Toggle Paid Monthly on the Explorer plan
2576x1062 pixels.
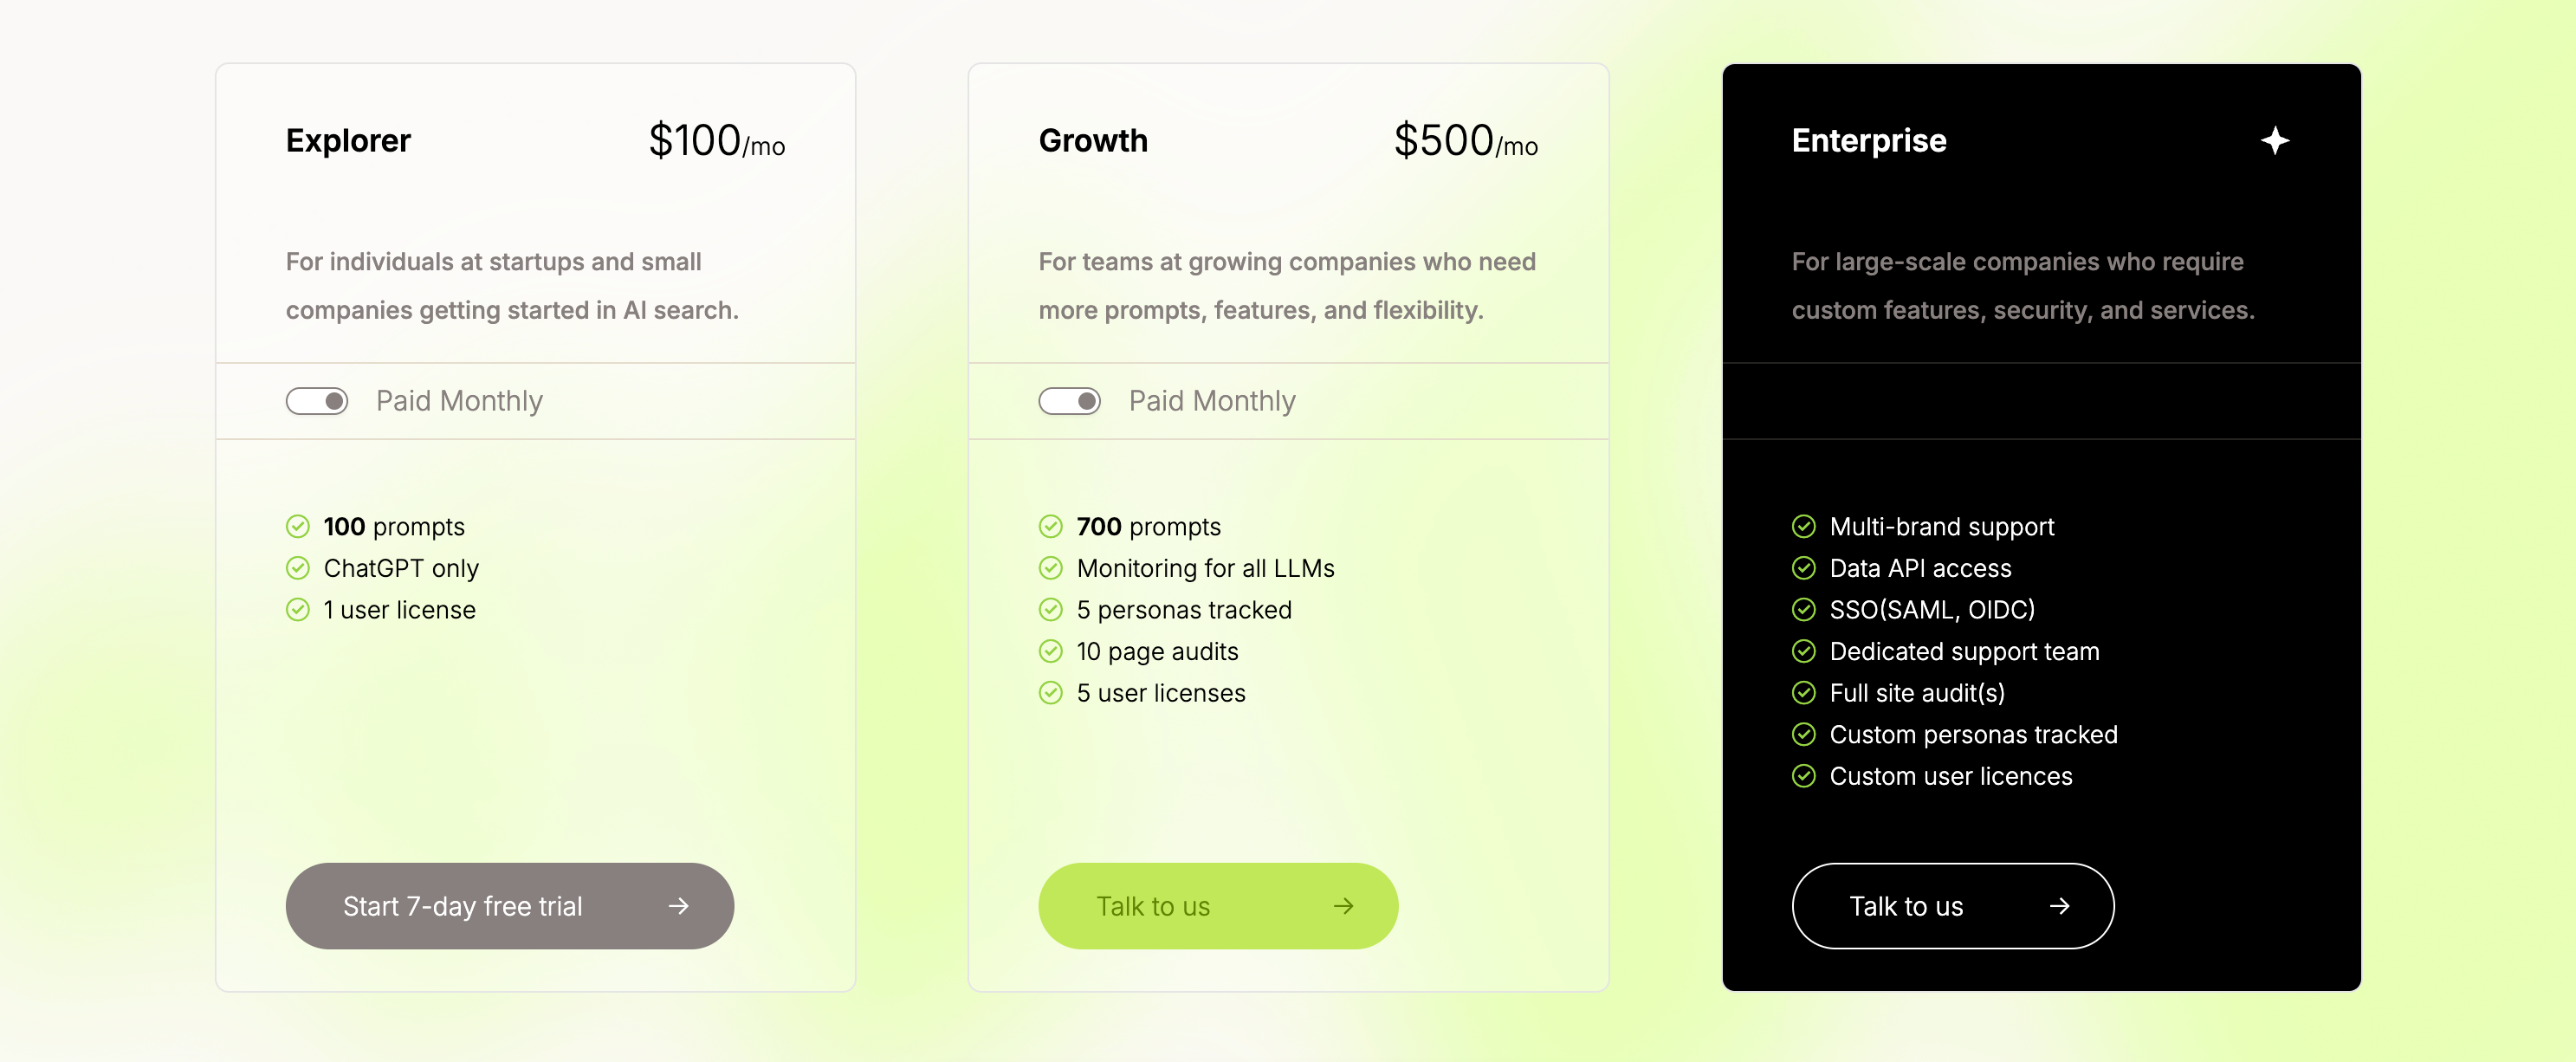pyautogui.click(x=317, y=400)
